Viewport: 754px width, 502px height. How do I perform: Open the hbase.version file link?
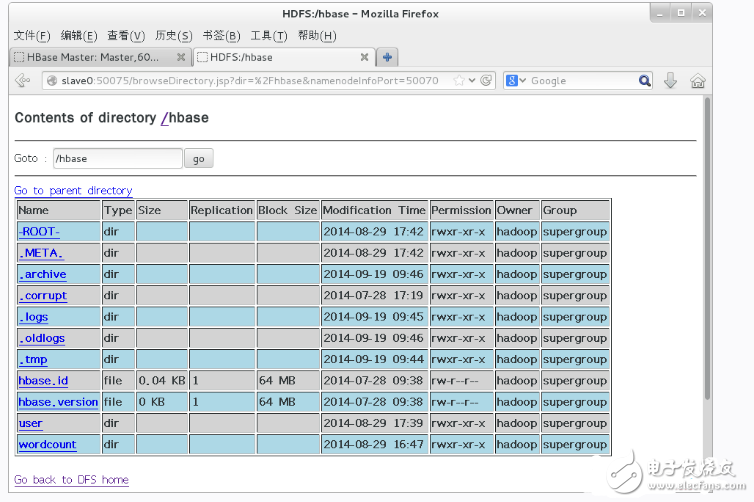click(x=58, y=402)
